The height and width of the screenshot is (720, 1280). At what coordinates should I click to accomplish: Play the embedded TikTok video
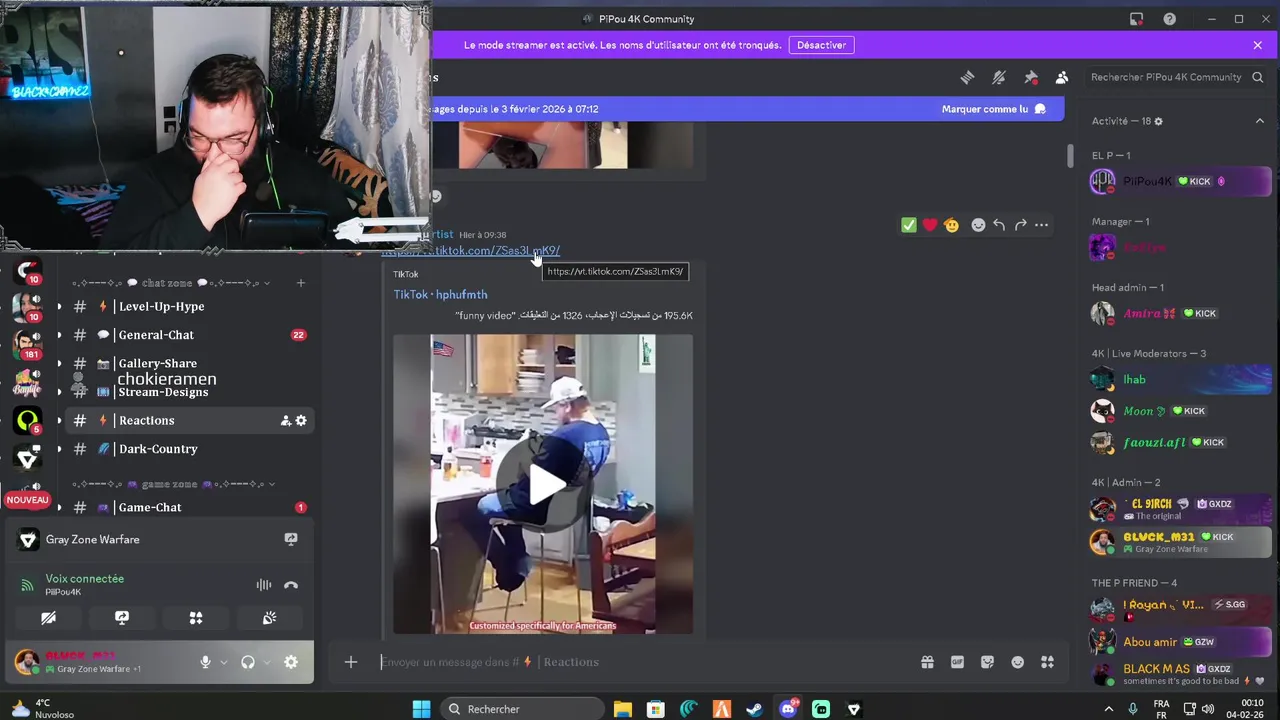[x=546, y=485]
